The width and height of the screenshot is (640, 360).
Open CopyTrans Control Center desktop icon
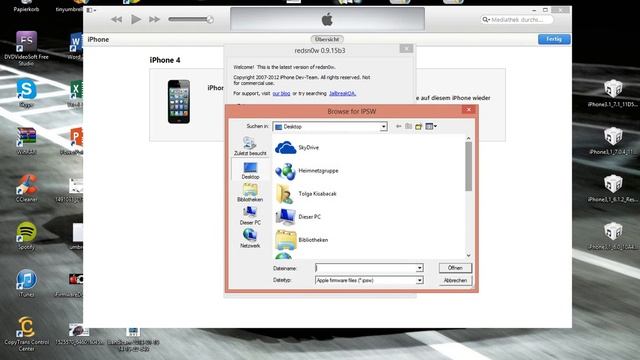(x=26, y=333)
